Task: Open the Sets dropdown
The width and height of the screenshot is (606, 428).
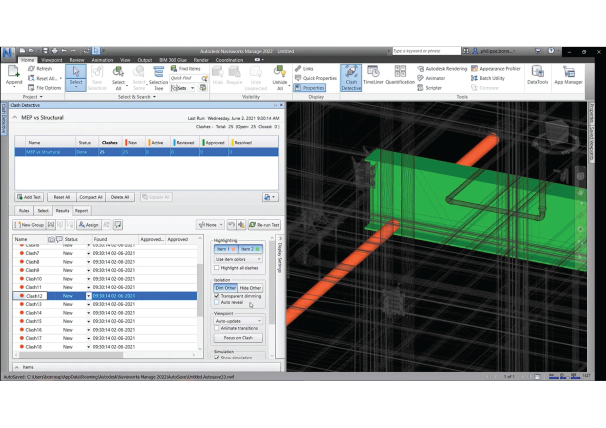Action: tap(183, 88)
